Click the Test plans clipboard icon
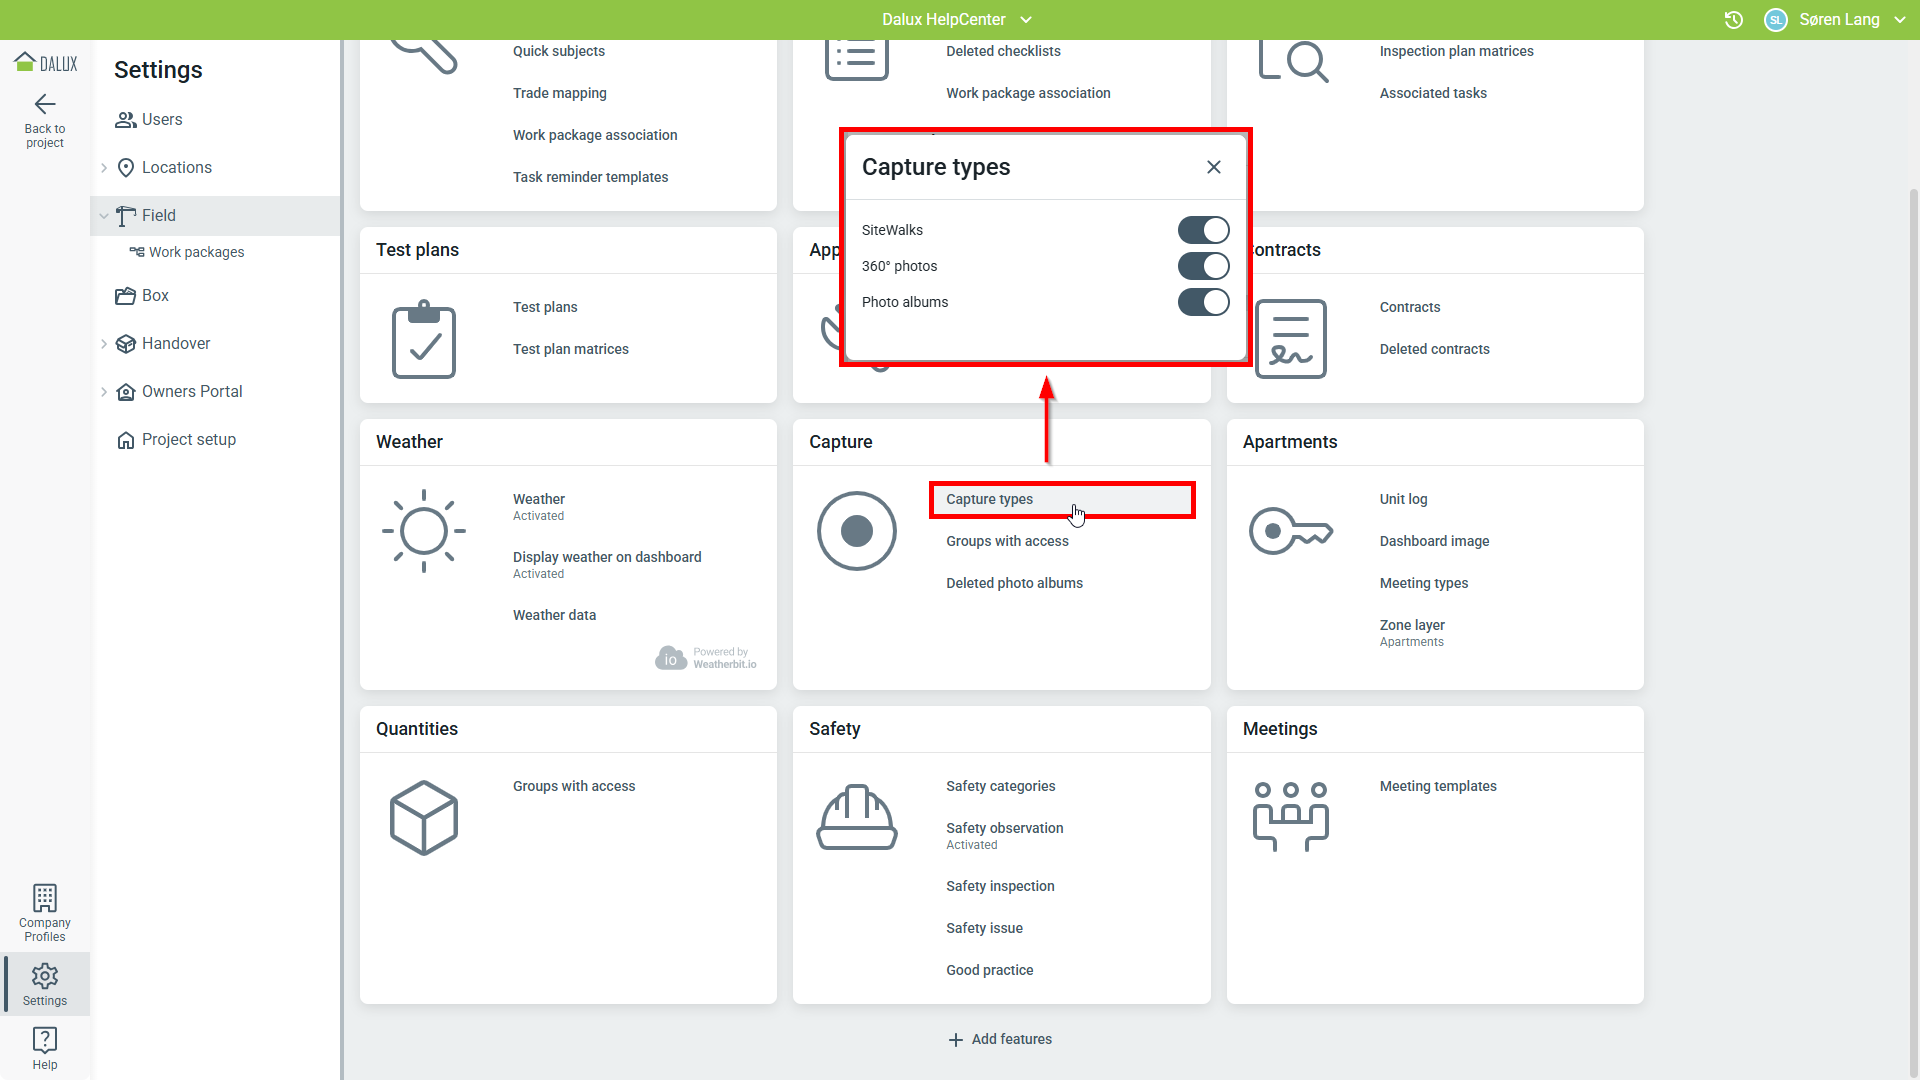The height and width of the screenshot is (1080, 1920). click(424, 339)
